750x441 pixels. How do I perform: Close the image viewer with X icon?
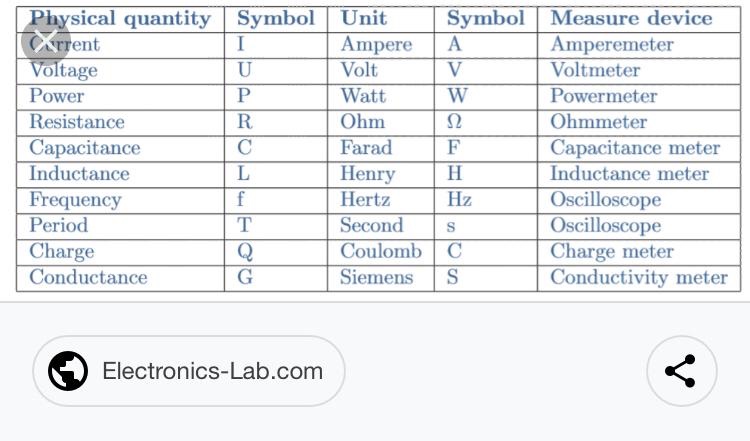45,41
